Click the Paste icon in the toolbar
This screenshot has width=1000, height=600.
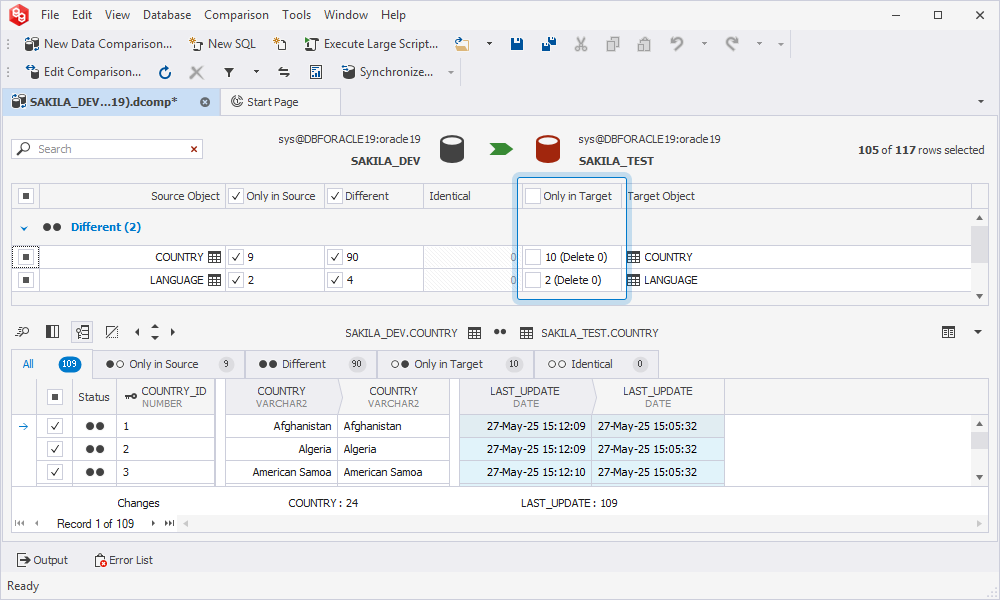pos(644,44)
